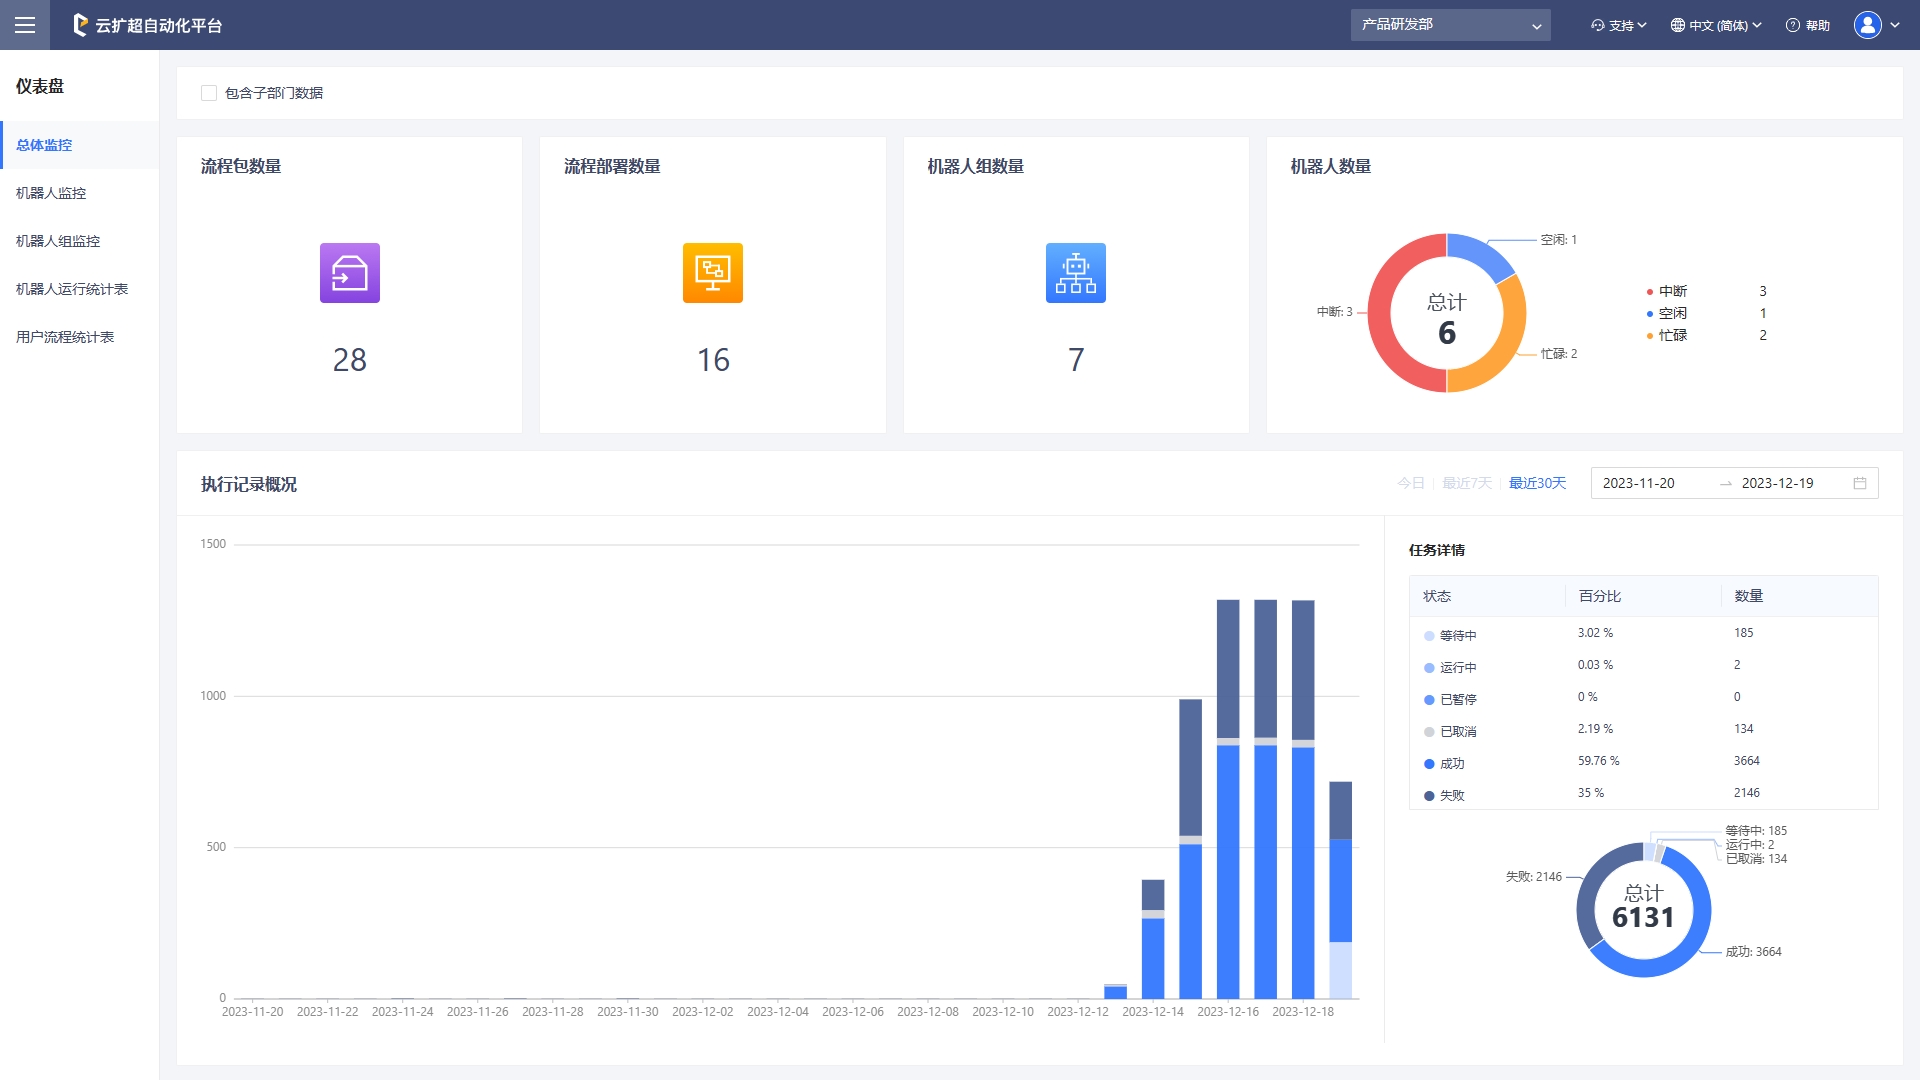Click the orange 流程部署 deployment icon
1920x1080 pixels.
[713, 273]
